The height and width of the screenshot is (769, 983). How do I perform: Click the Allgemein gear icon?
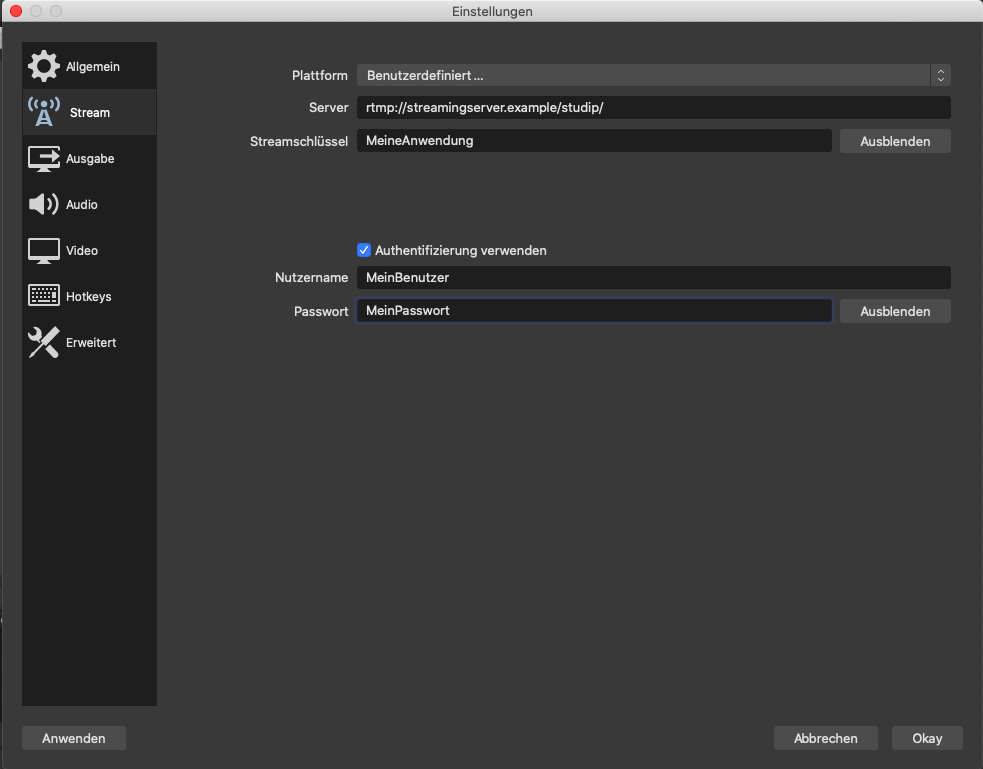[44, 67]
